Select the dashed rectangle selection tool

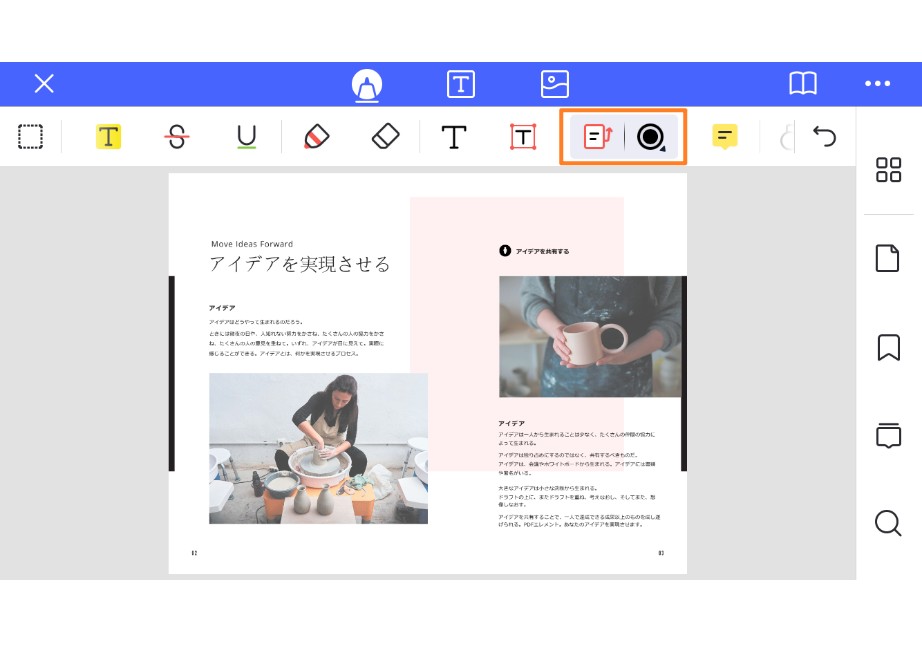click(31, 136)
